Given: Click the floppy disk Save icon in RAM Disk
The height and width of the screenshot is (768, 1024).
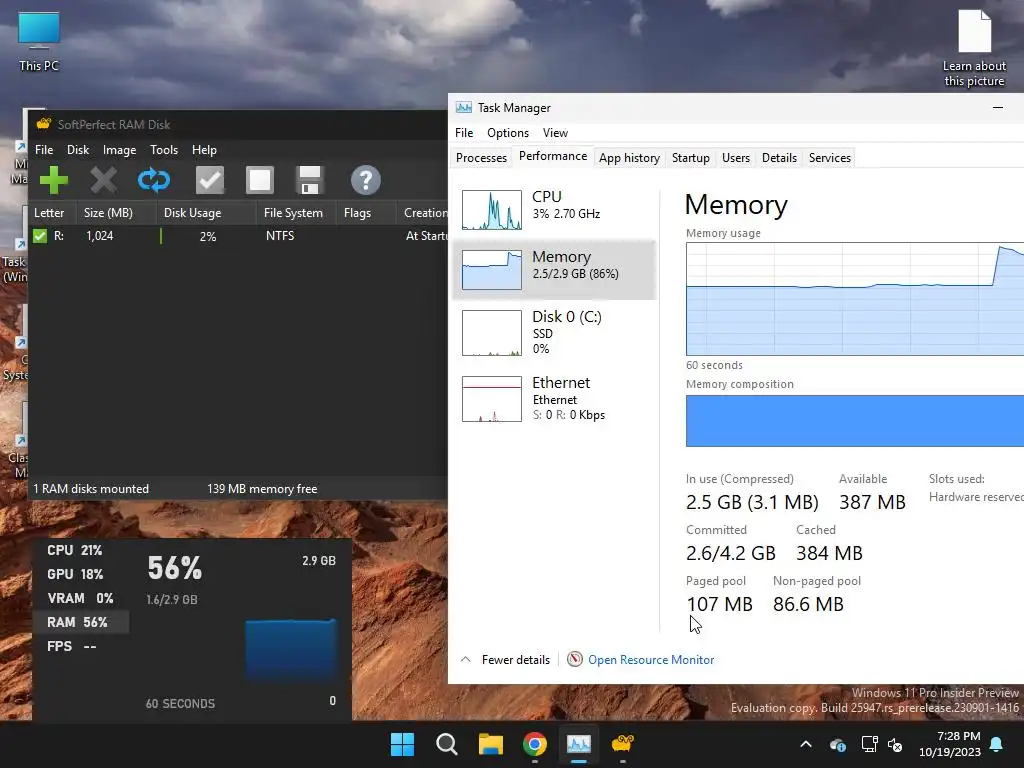Looking at the screenshot, I should point(310,180).
